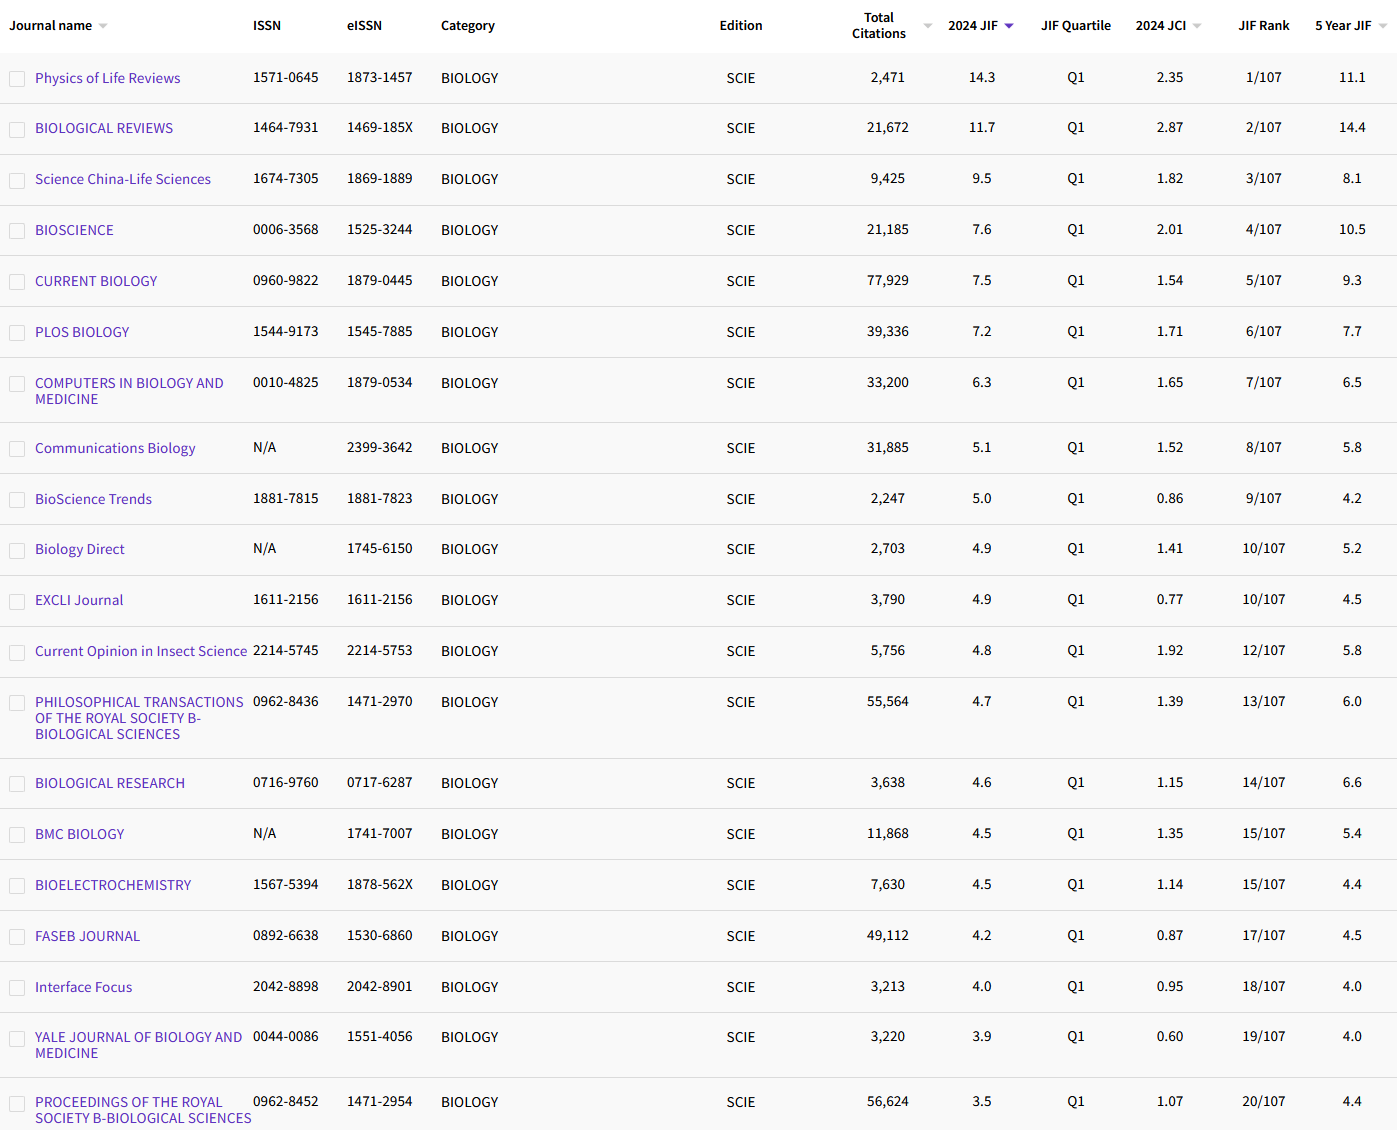The image size is (1397, 1130).
Task: Click the JIF Rank column header
Action: 1264,26
